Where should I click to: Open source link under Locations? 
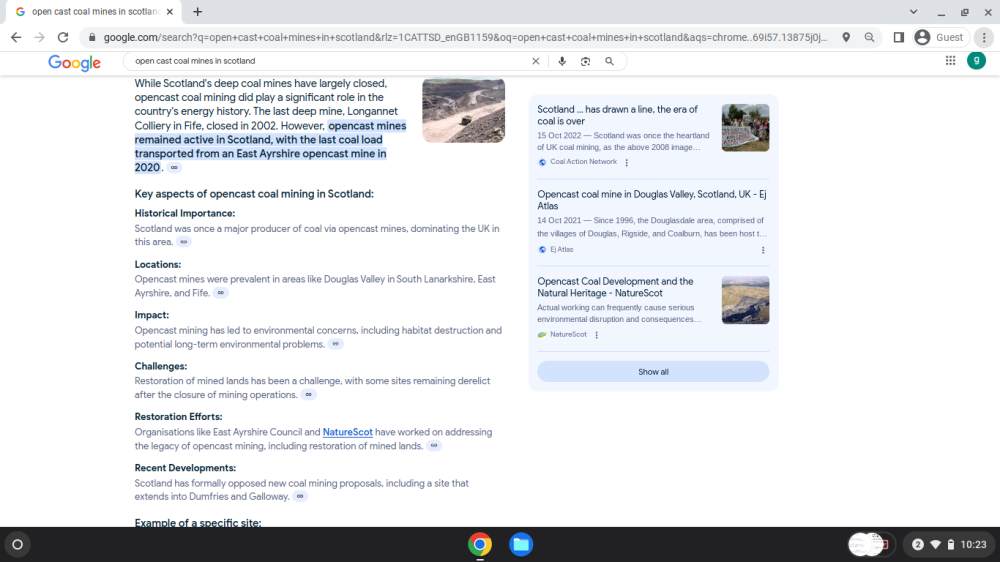click(x=221, y=293)
